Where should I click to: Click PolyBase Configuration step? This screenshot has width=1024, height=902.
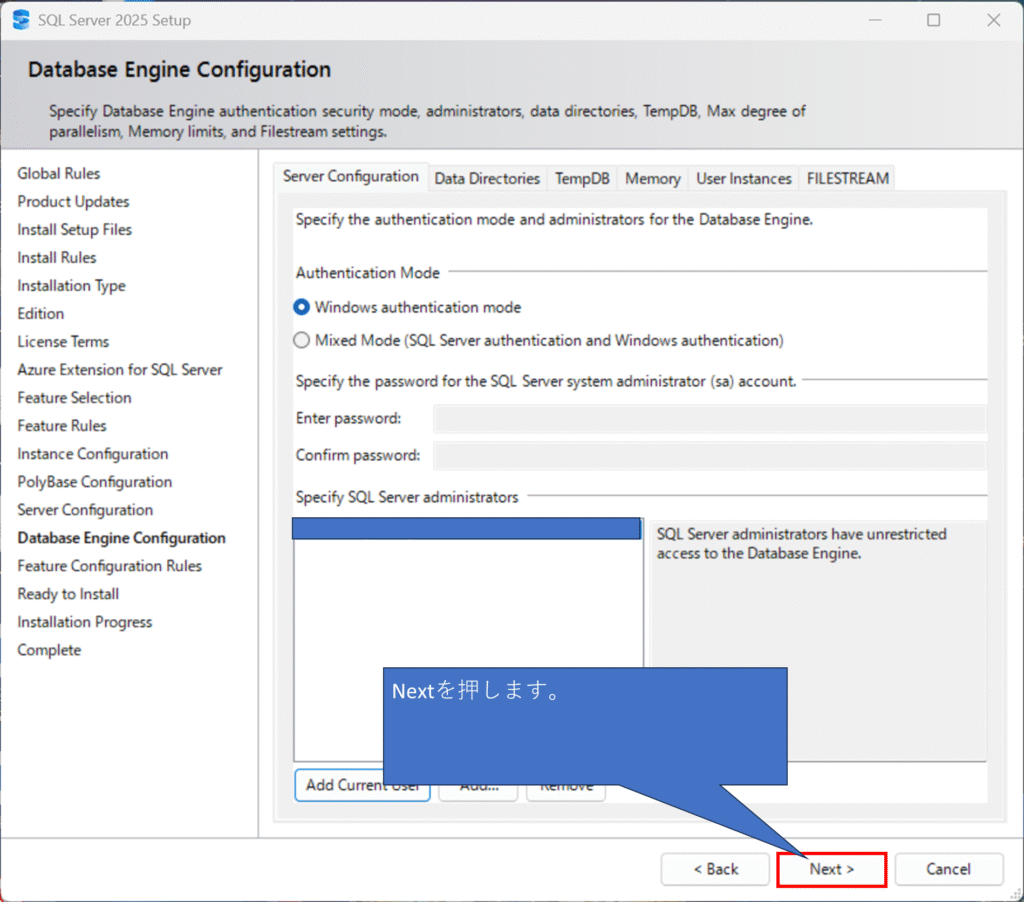tap(95, 483)
